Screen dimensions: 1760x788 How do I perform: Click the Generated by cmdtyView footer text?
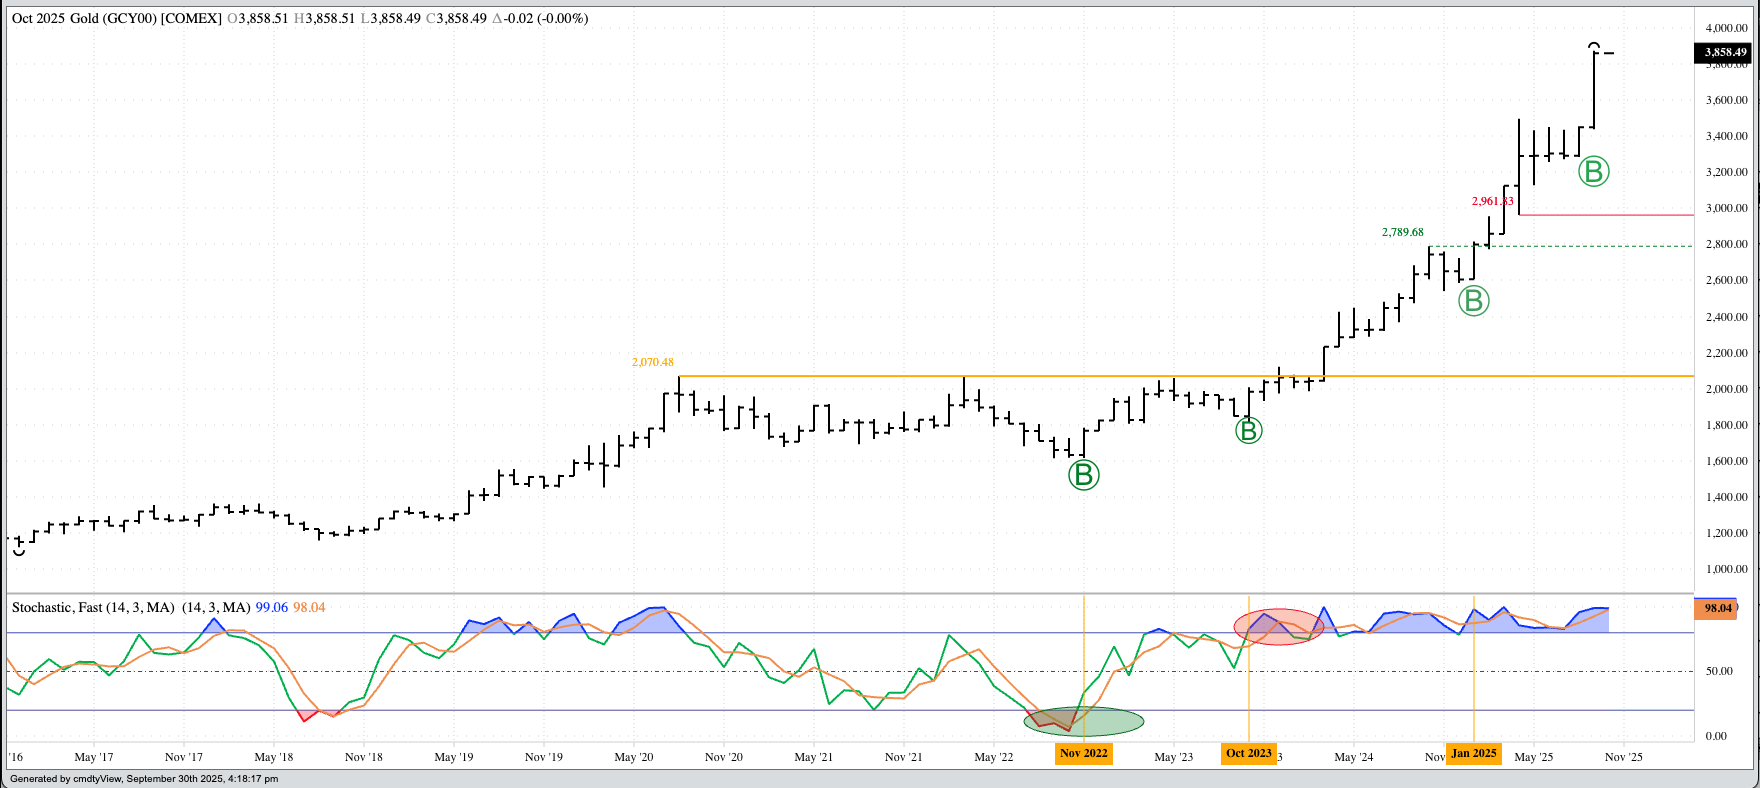(x=144, y=779)
